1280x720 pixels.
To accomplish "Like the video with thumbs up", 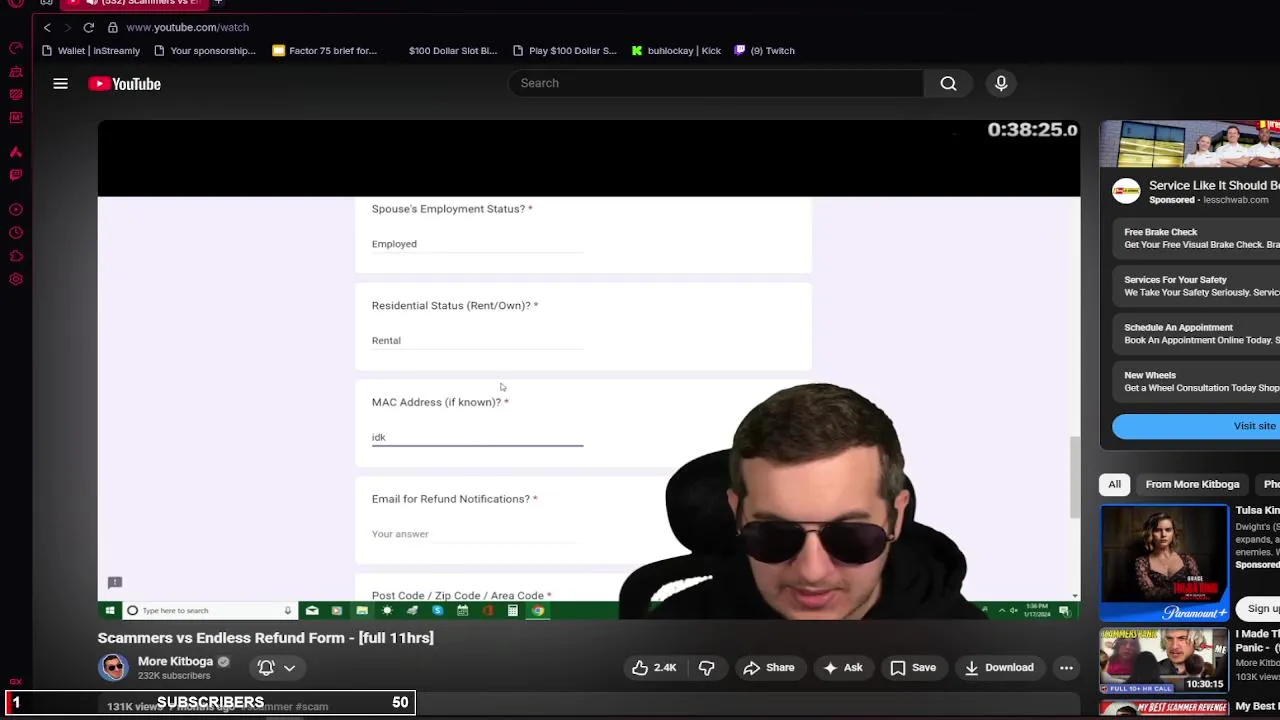I will (x=654, y=667).
